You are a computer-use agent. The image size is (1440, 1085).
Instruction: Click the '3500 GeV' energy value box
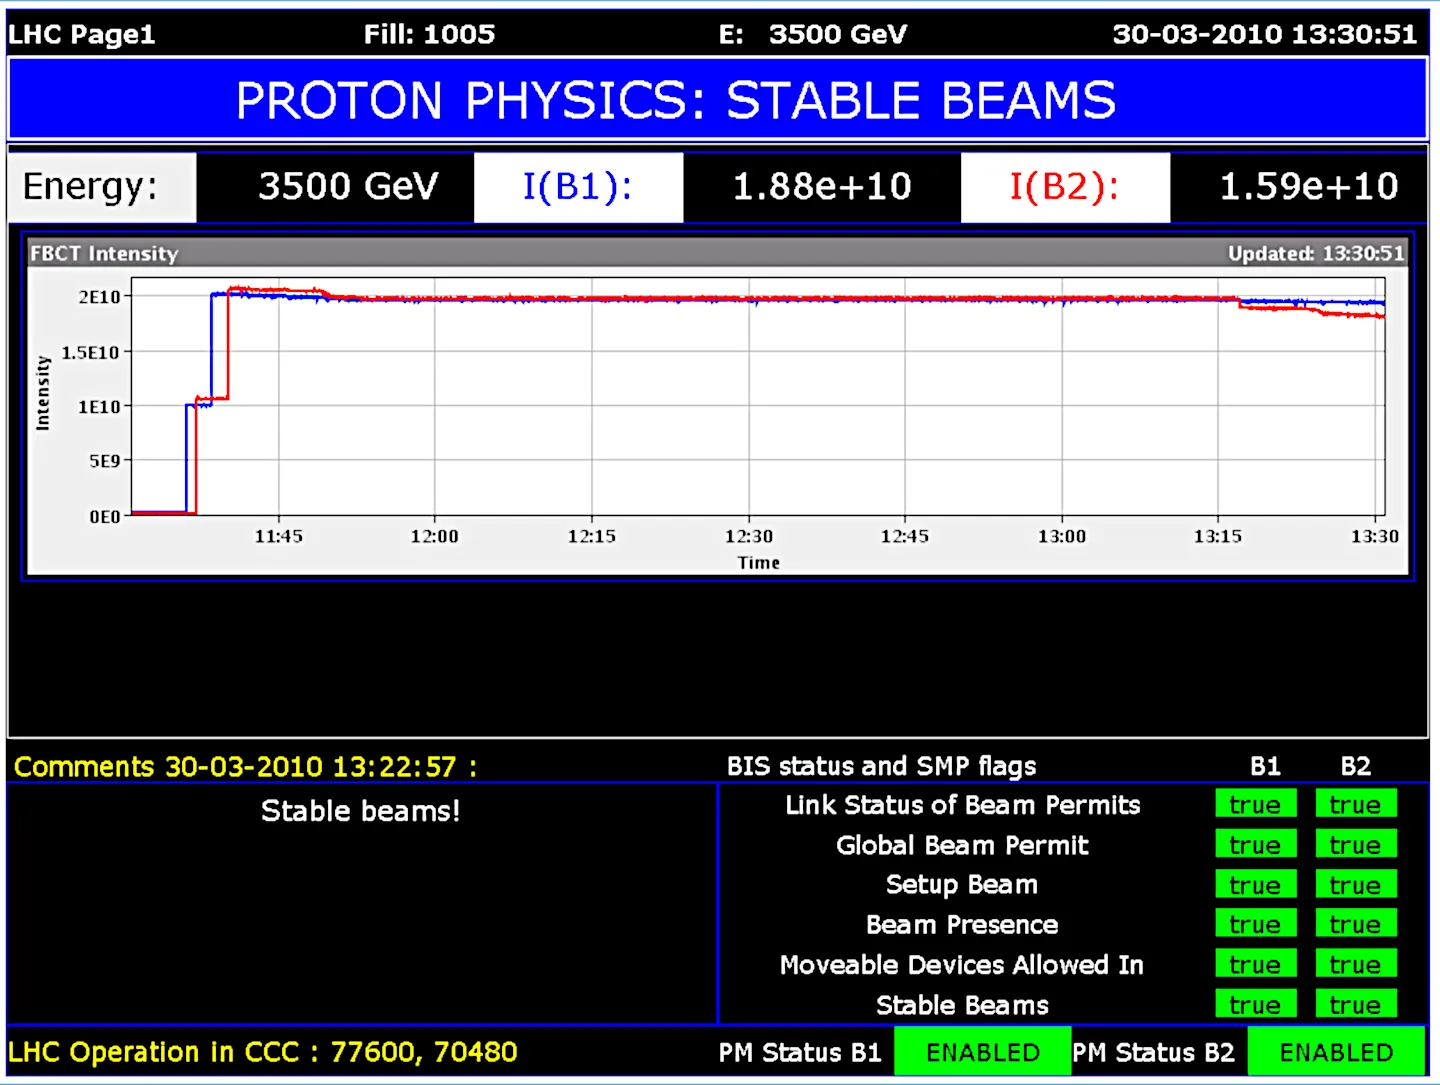click(x=336, y=187)
